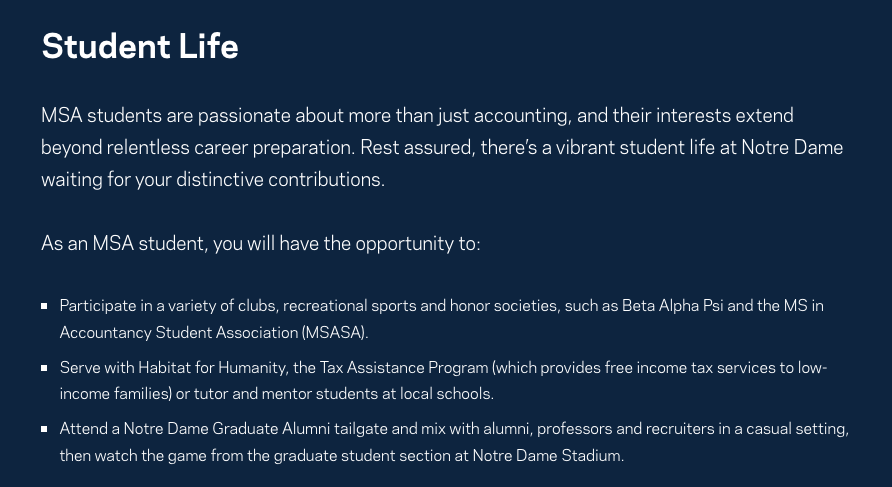Click the first bullet point square marker

[45, 306]
